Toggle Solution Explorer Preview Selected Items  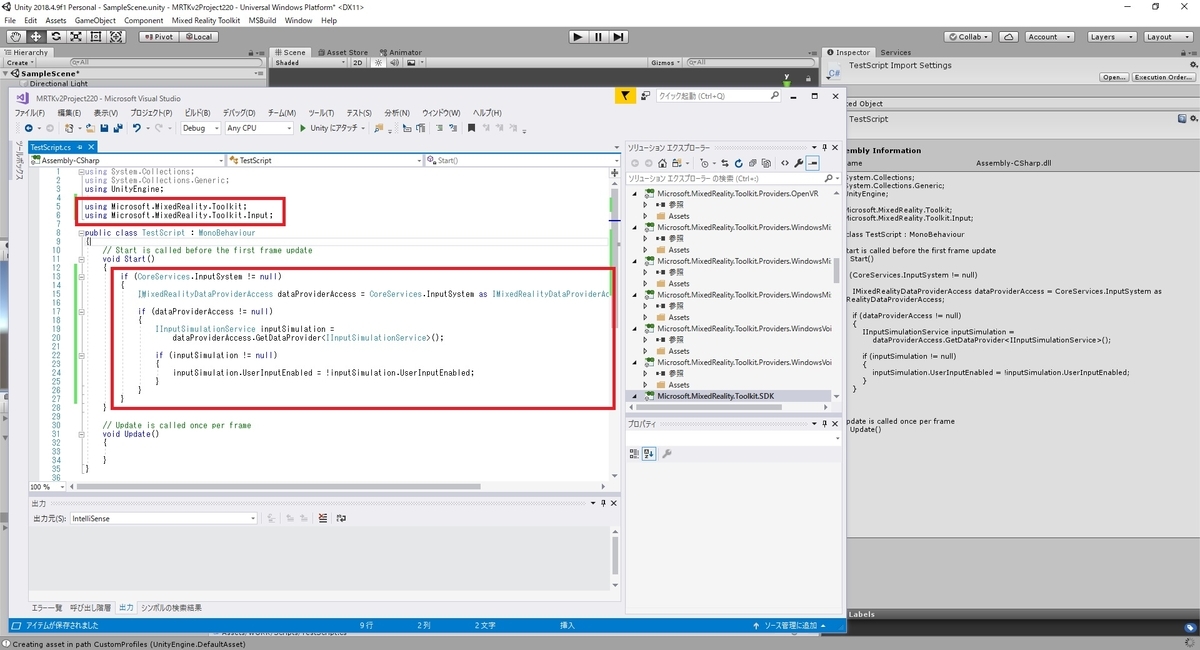pyautogui.click(x=813, y=163)
